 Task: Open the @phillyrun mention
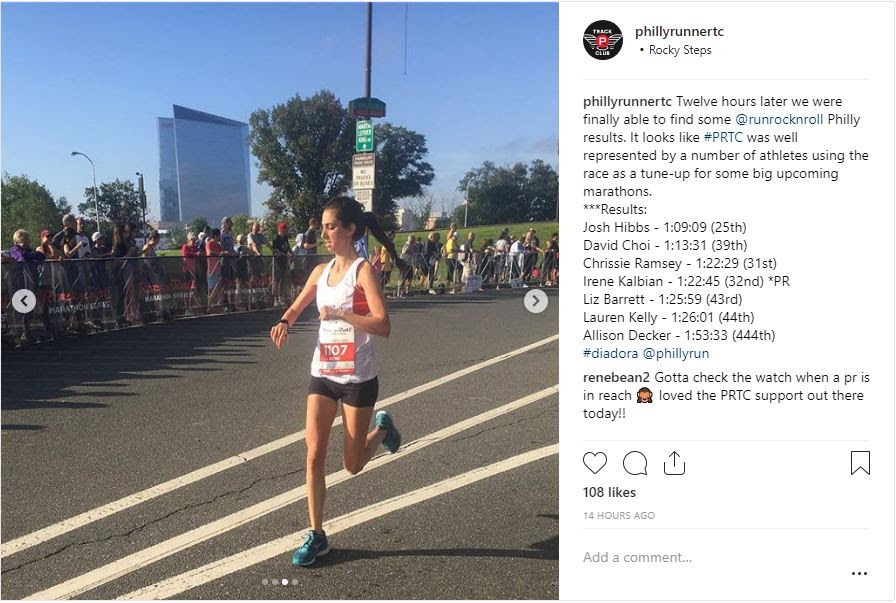pyautogui.click(x=676, y=353)
